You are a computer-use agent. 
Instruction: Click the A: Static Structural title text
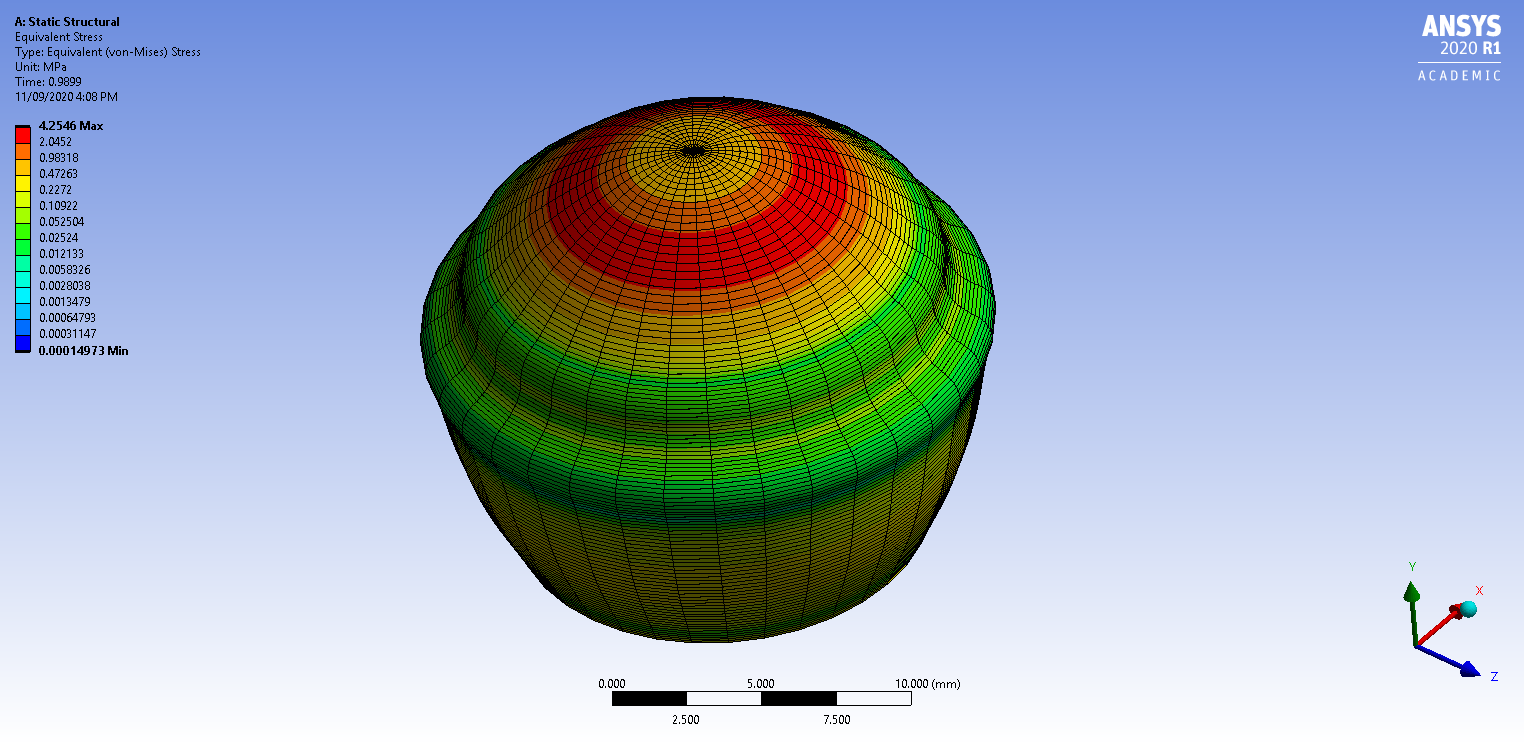tap(67, 22)
